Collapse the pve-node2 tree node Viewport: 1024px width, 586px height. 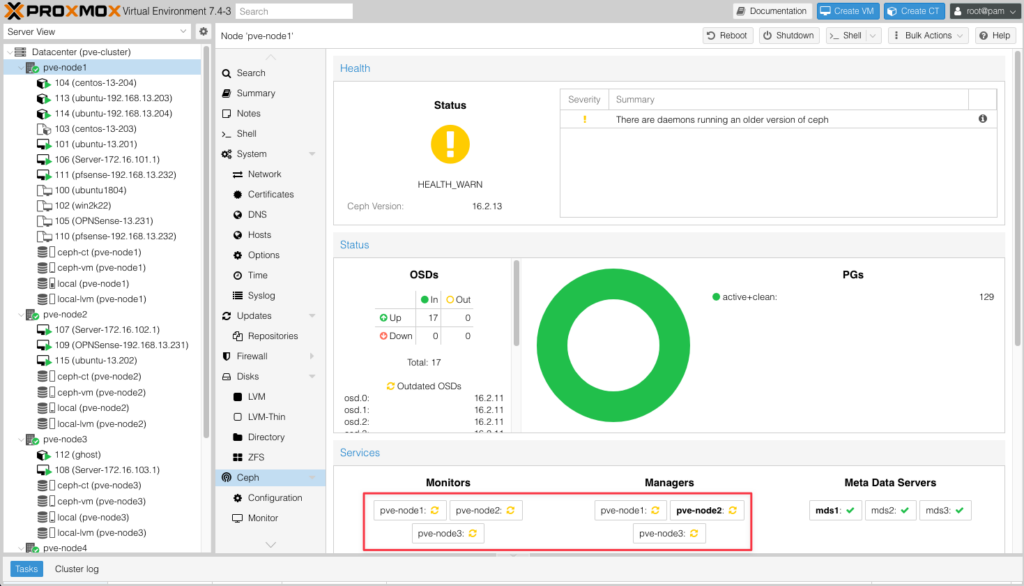[x=21, y=314]
